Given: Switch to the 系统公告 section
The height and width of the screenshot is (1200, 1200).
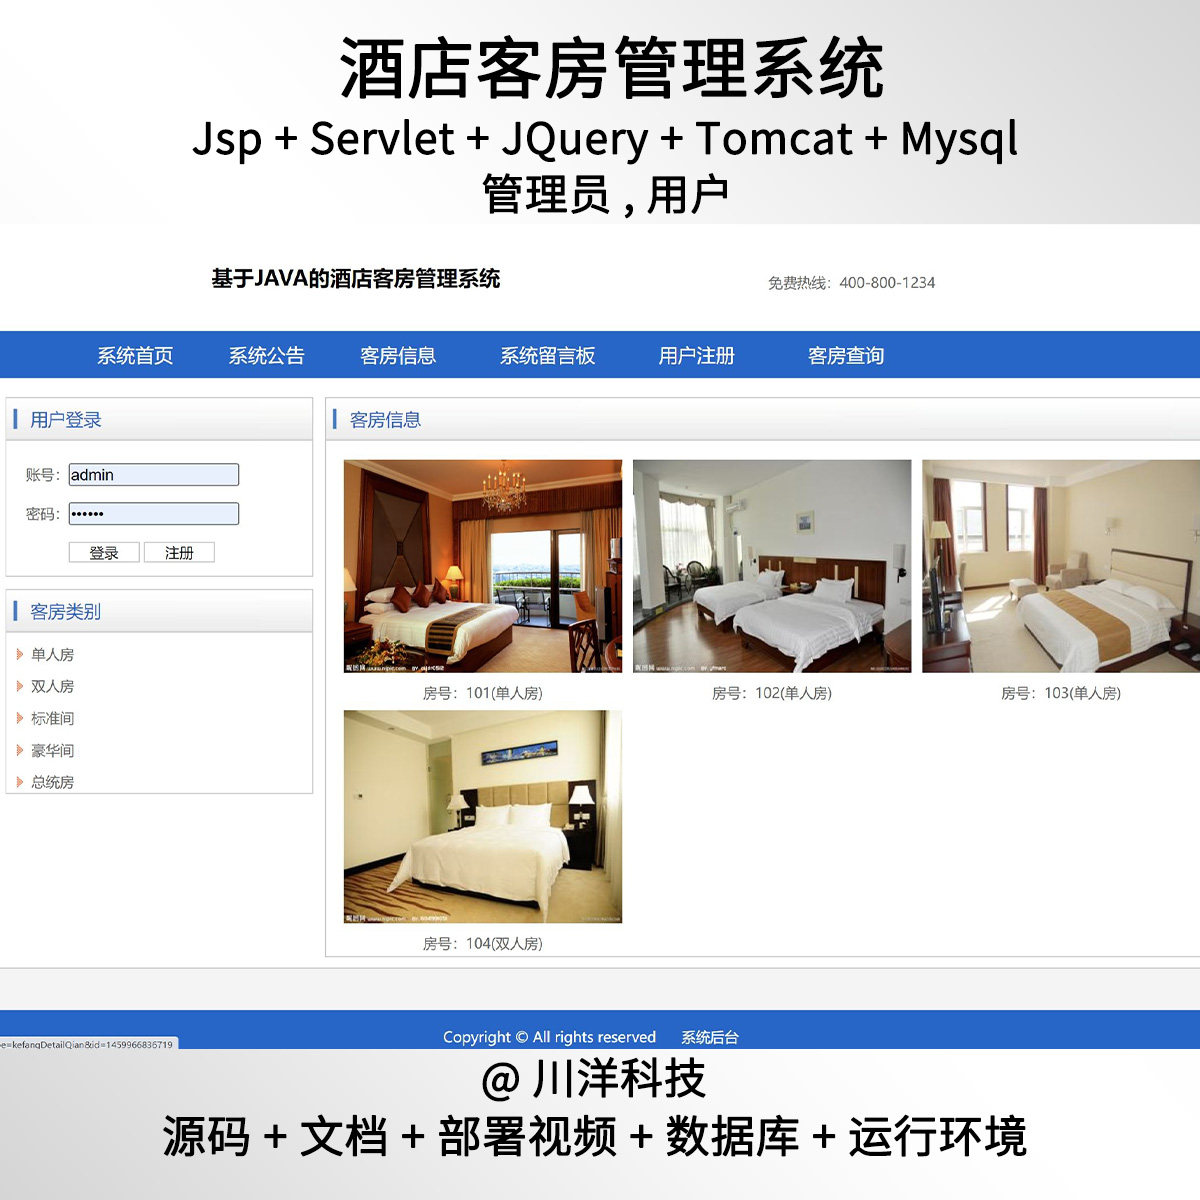Looking at the screenshot, I should pos(267,355).
